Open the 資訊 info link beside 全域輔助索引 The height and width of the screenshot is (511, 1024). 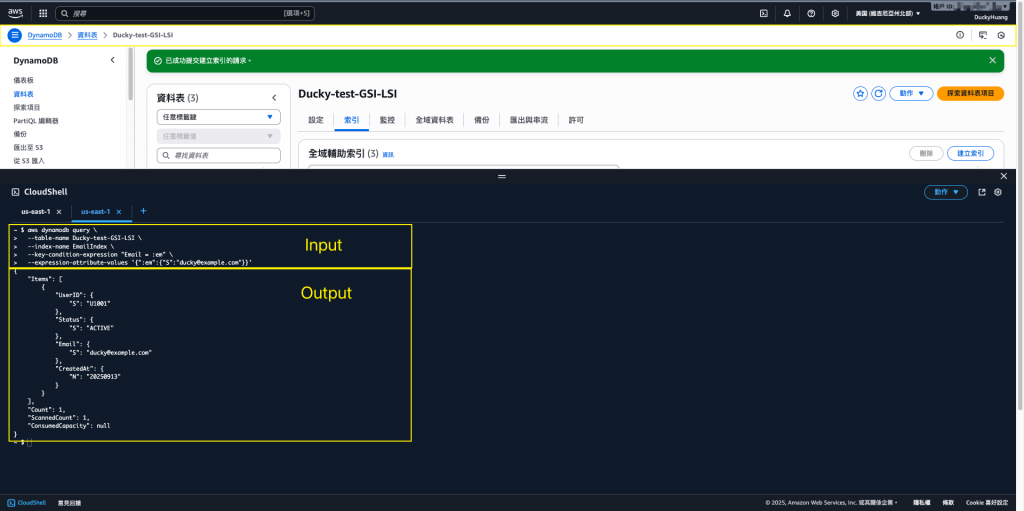click(388, 155)
